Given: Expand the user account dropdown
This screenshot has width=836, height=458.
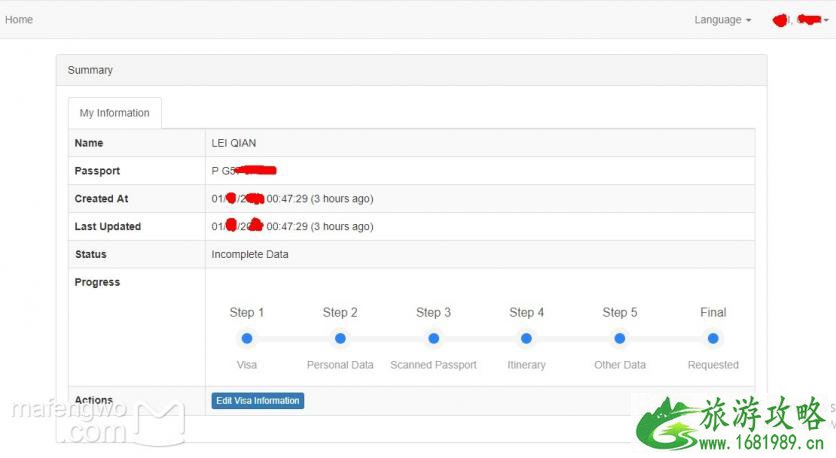Looking at the screenshot, I should click(x=801, y=20).
